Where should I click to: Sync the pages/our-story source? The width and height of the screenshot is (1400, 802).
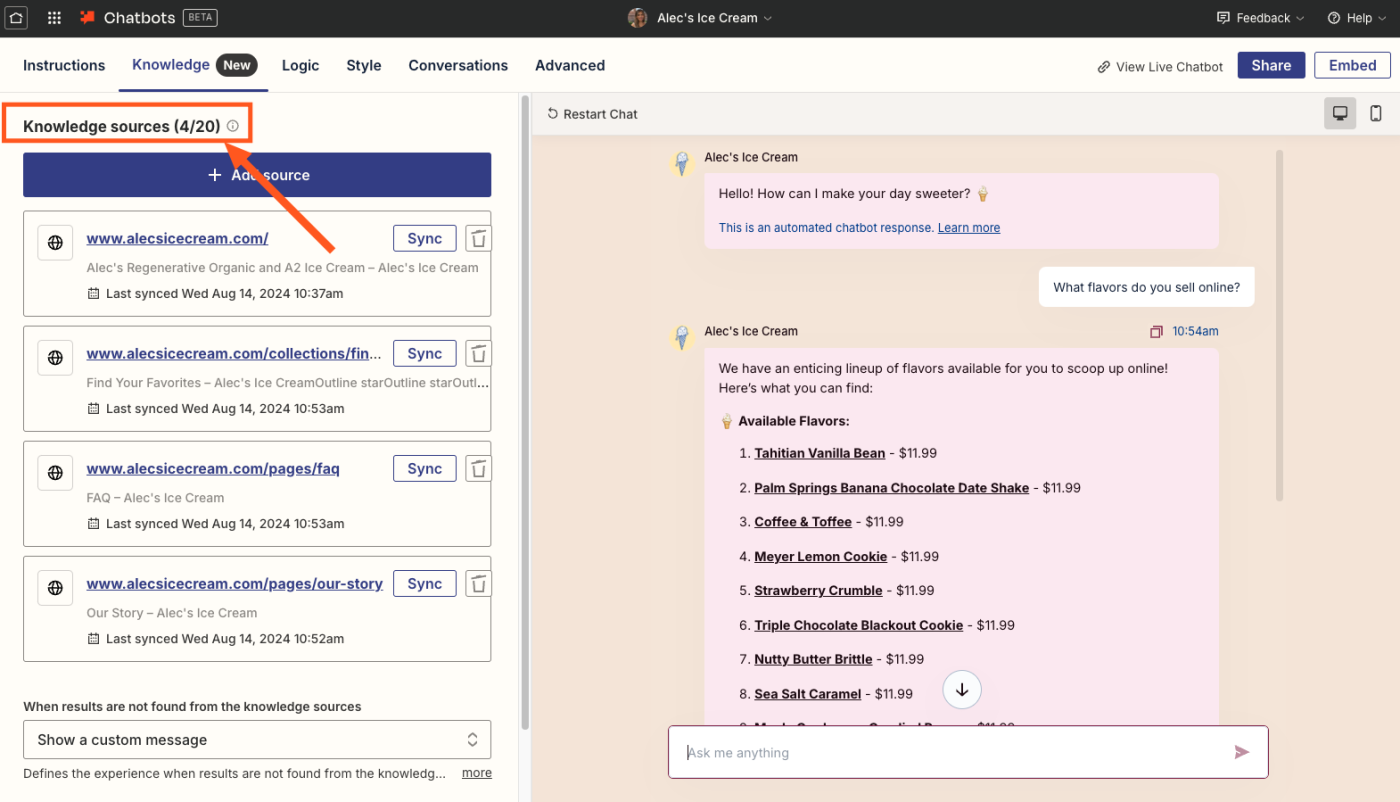425,584
